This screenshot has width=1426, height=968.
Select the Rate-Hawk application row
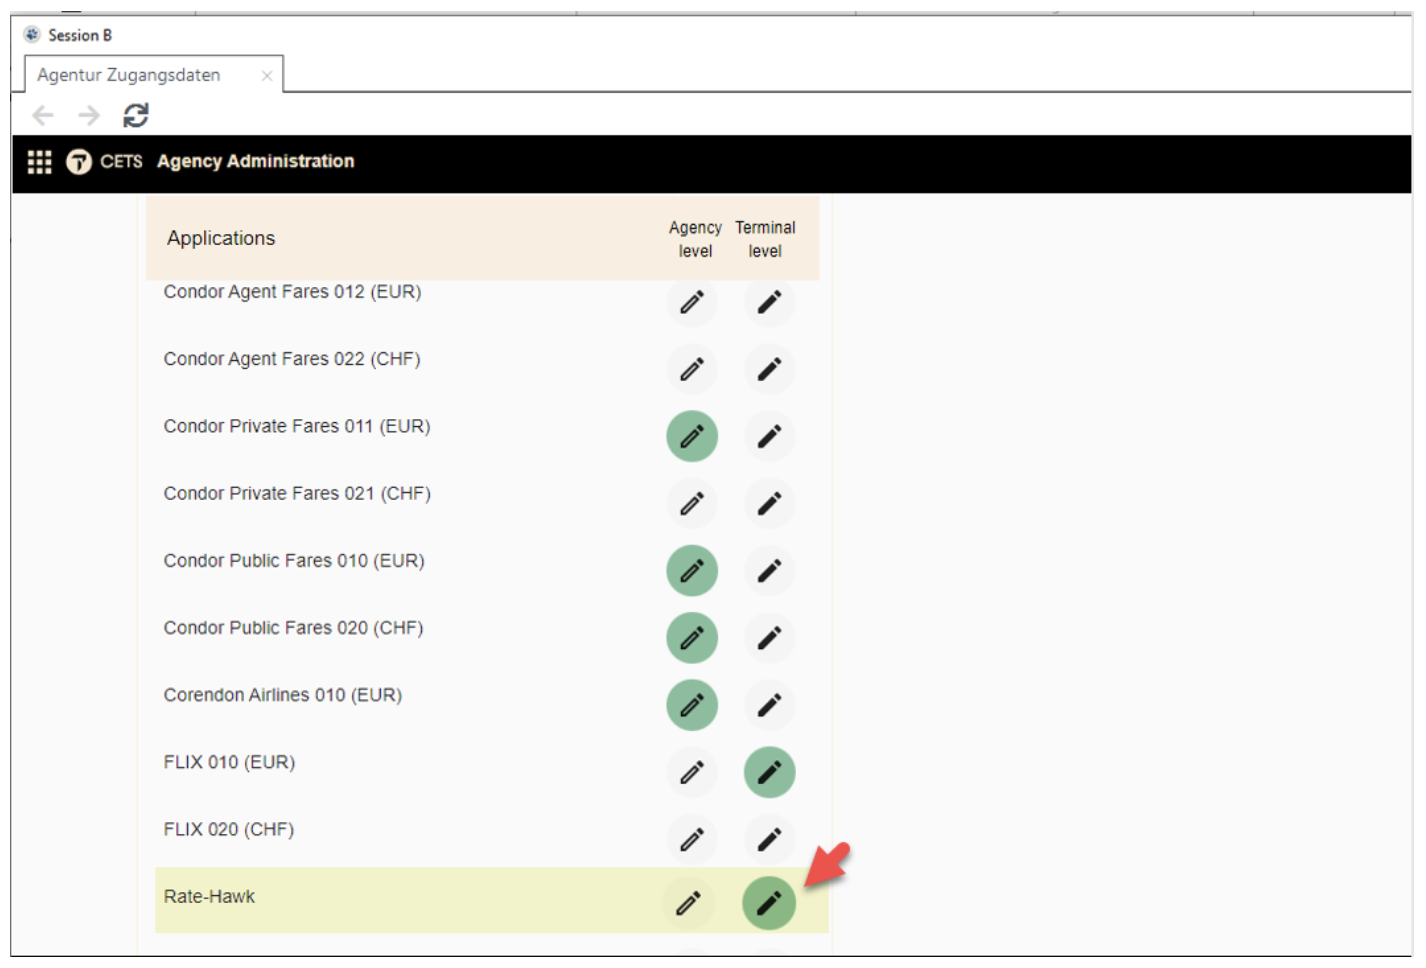[210, 897]
